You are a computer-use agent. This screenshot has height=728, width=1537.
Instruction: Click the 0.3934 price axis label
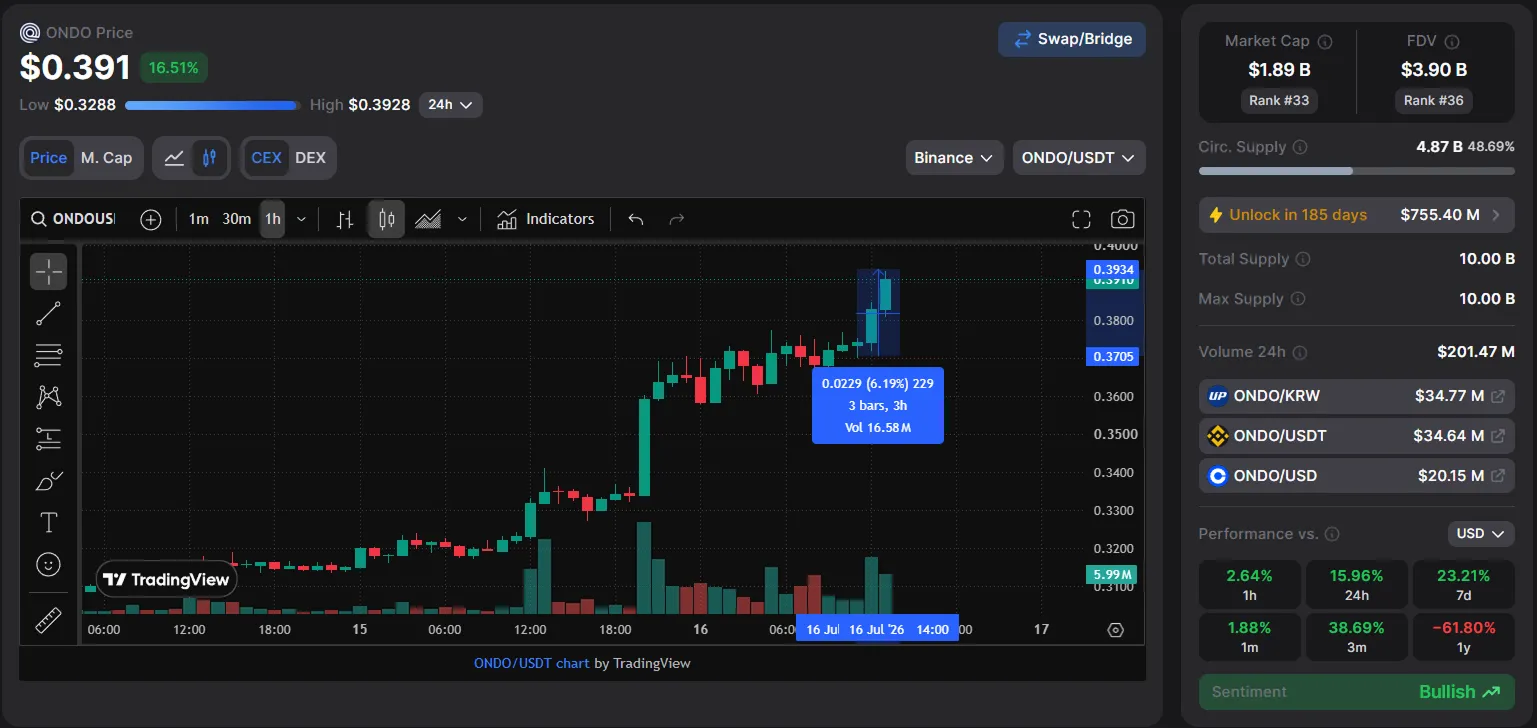[1113, 269]
